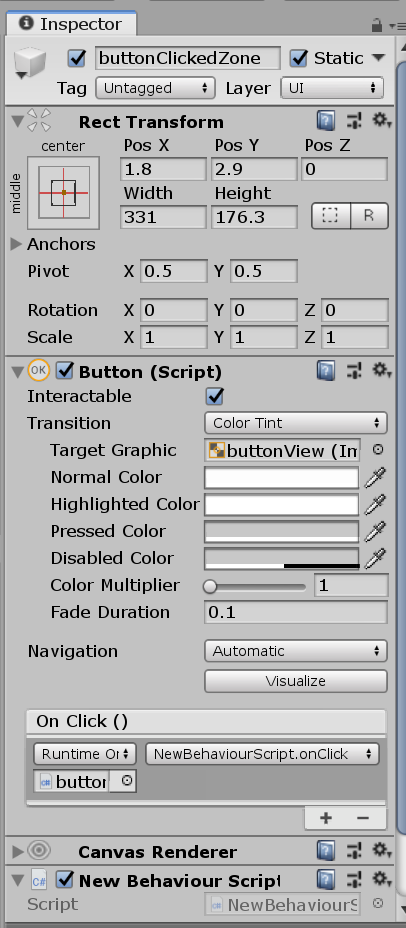Screen dimensions: 406x928
Task: Click the anchor presets box
Action: [63, 192]
